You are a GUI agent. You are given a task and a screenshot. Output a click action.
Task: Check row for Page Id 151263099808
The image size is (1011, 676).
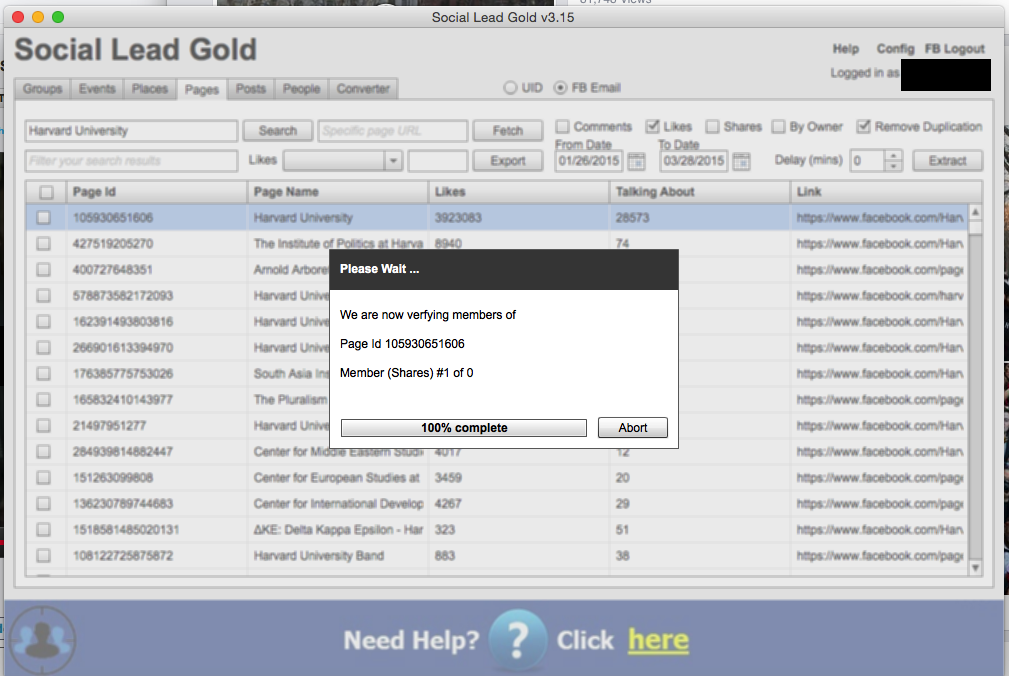coord(43,477)
